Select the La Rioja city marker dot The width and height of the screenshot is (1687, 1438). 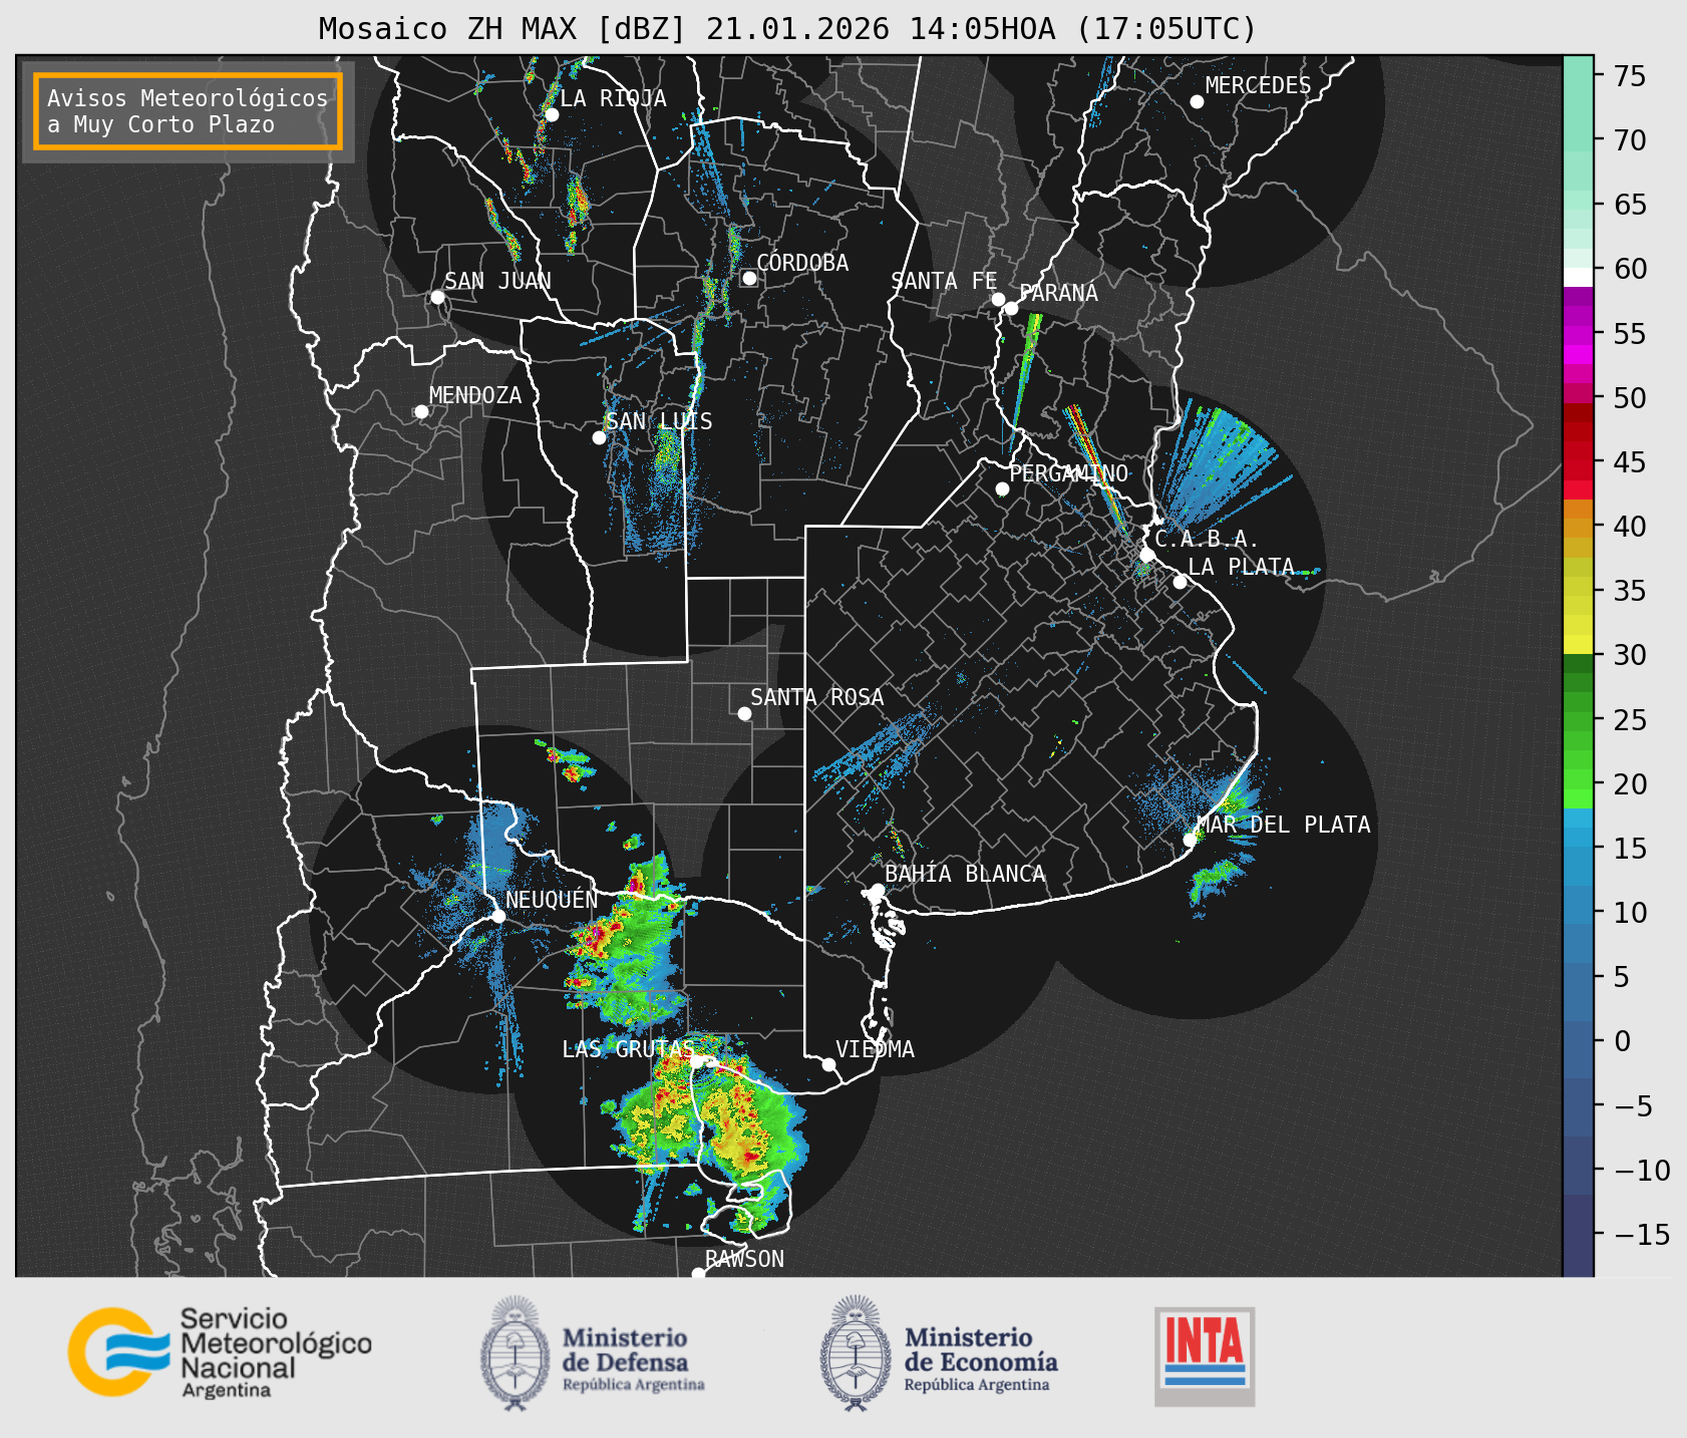551,115
